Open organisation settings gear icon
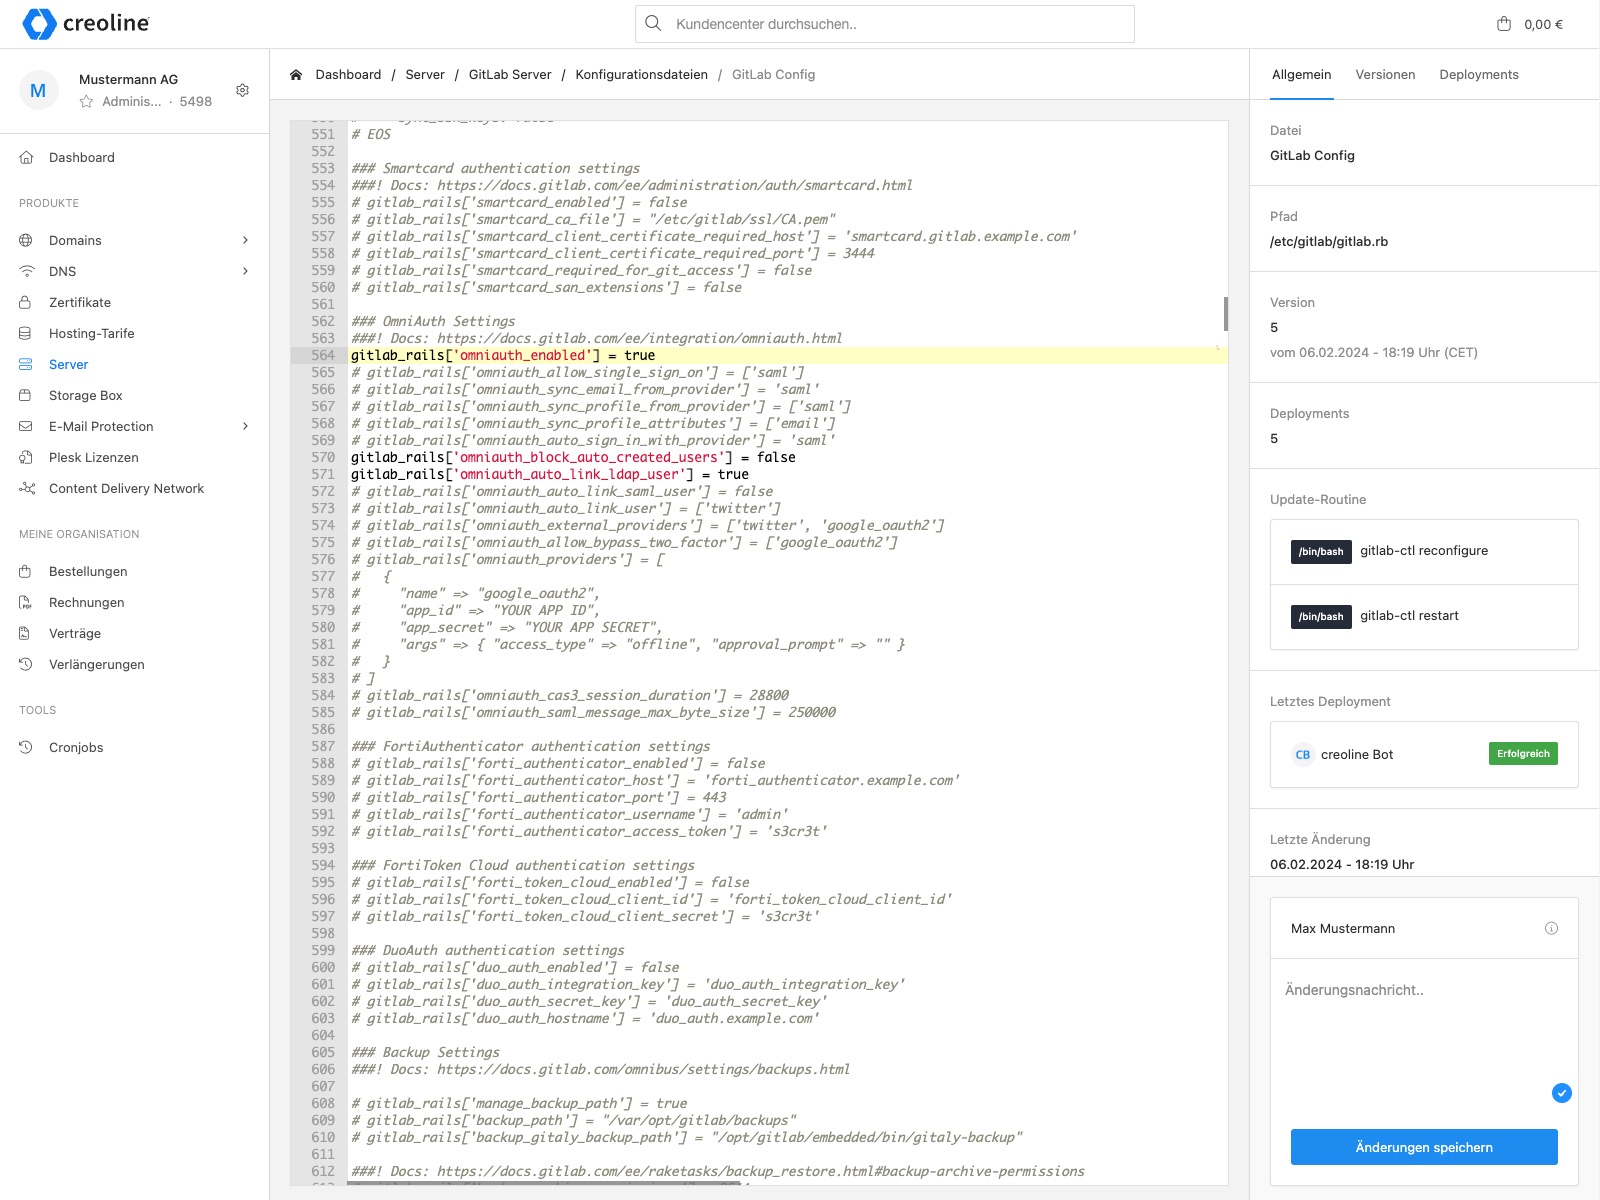This screenshot has width=1600, height=1200. click(242, 90)
